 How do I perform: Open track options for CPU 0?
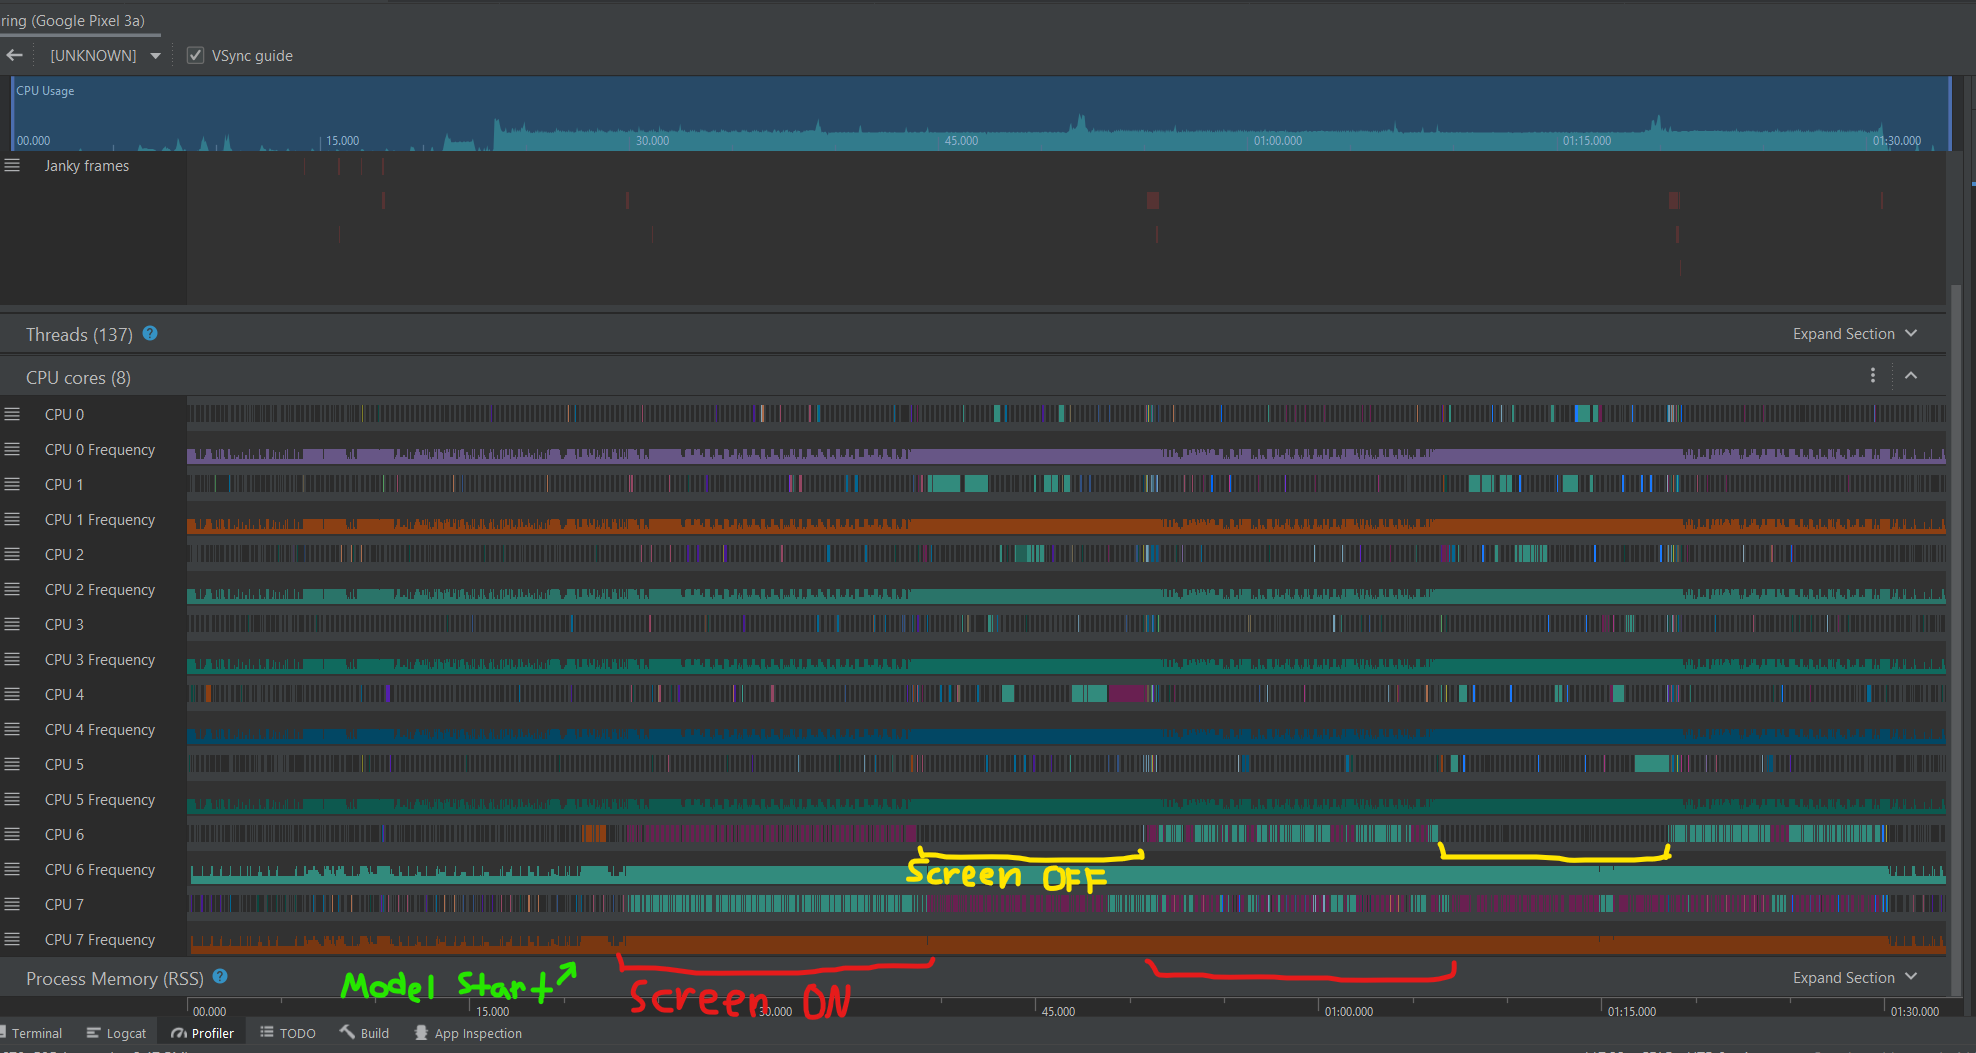tap(12, 413)
